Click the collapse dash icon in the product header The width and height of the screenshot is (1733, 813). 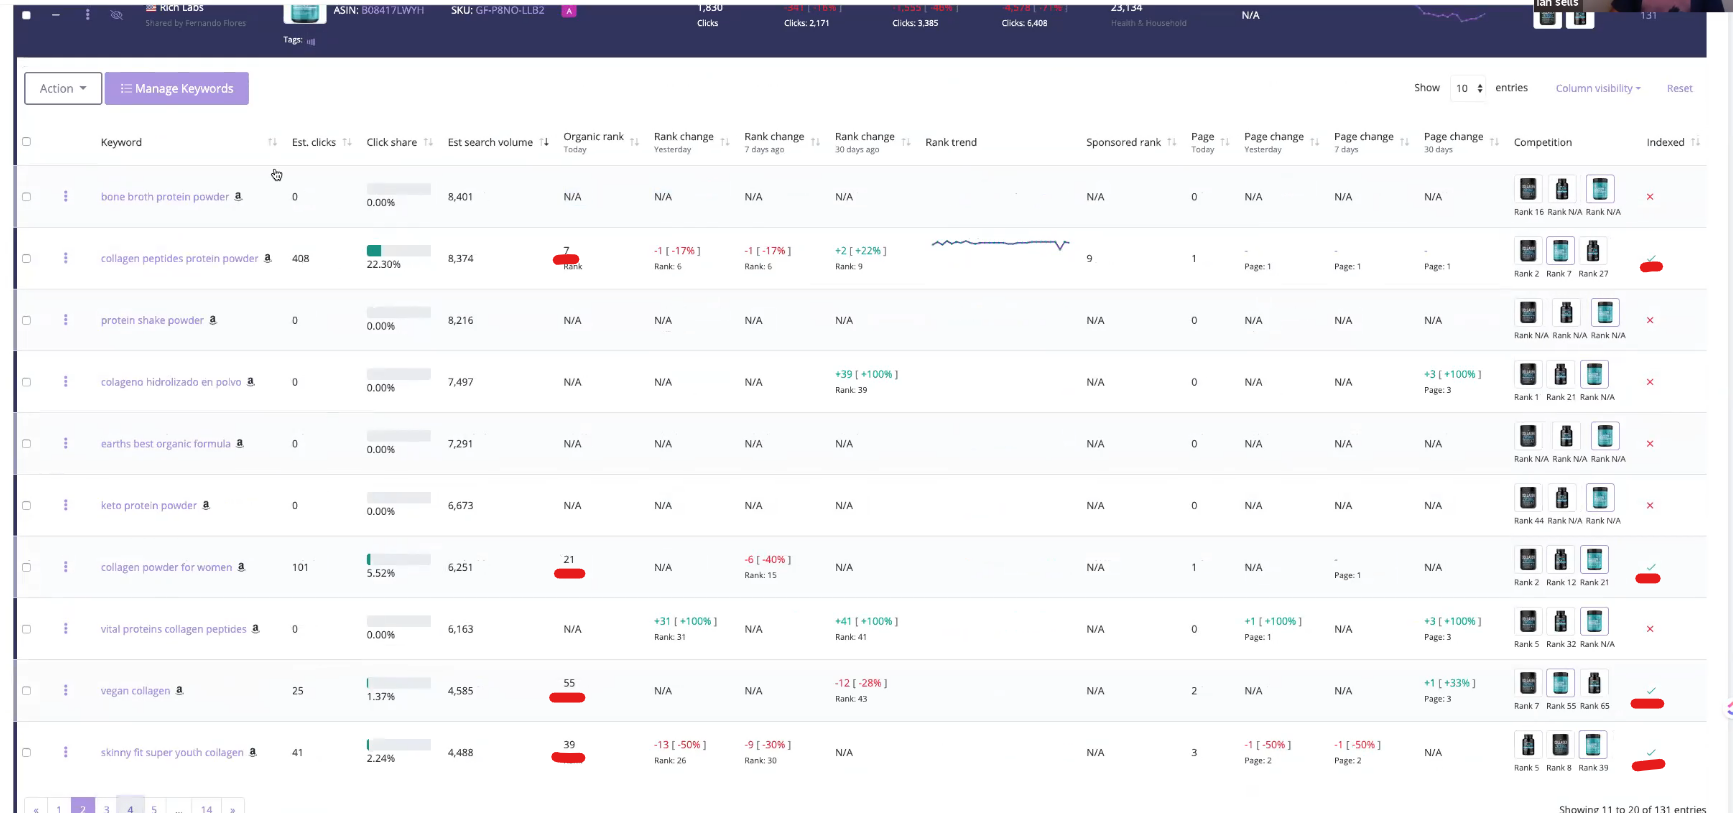[x=56, y=15]
